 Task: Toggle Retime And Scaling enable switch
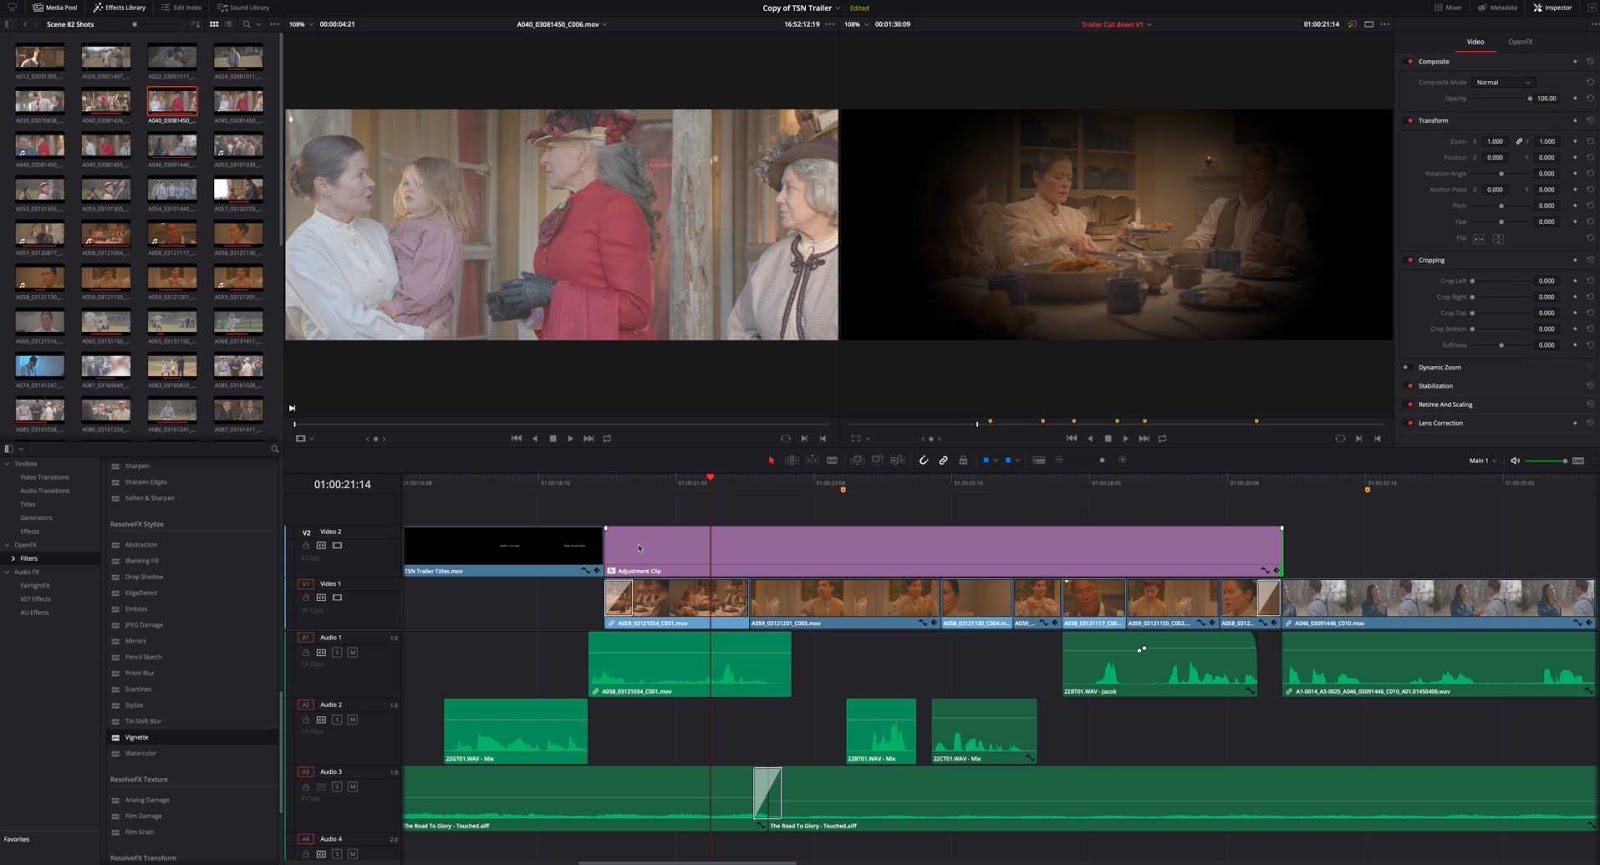click(1410, 404)
